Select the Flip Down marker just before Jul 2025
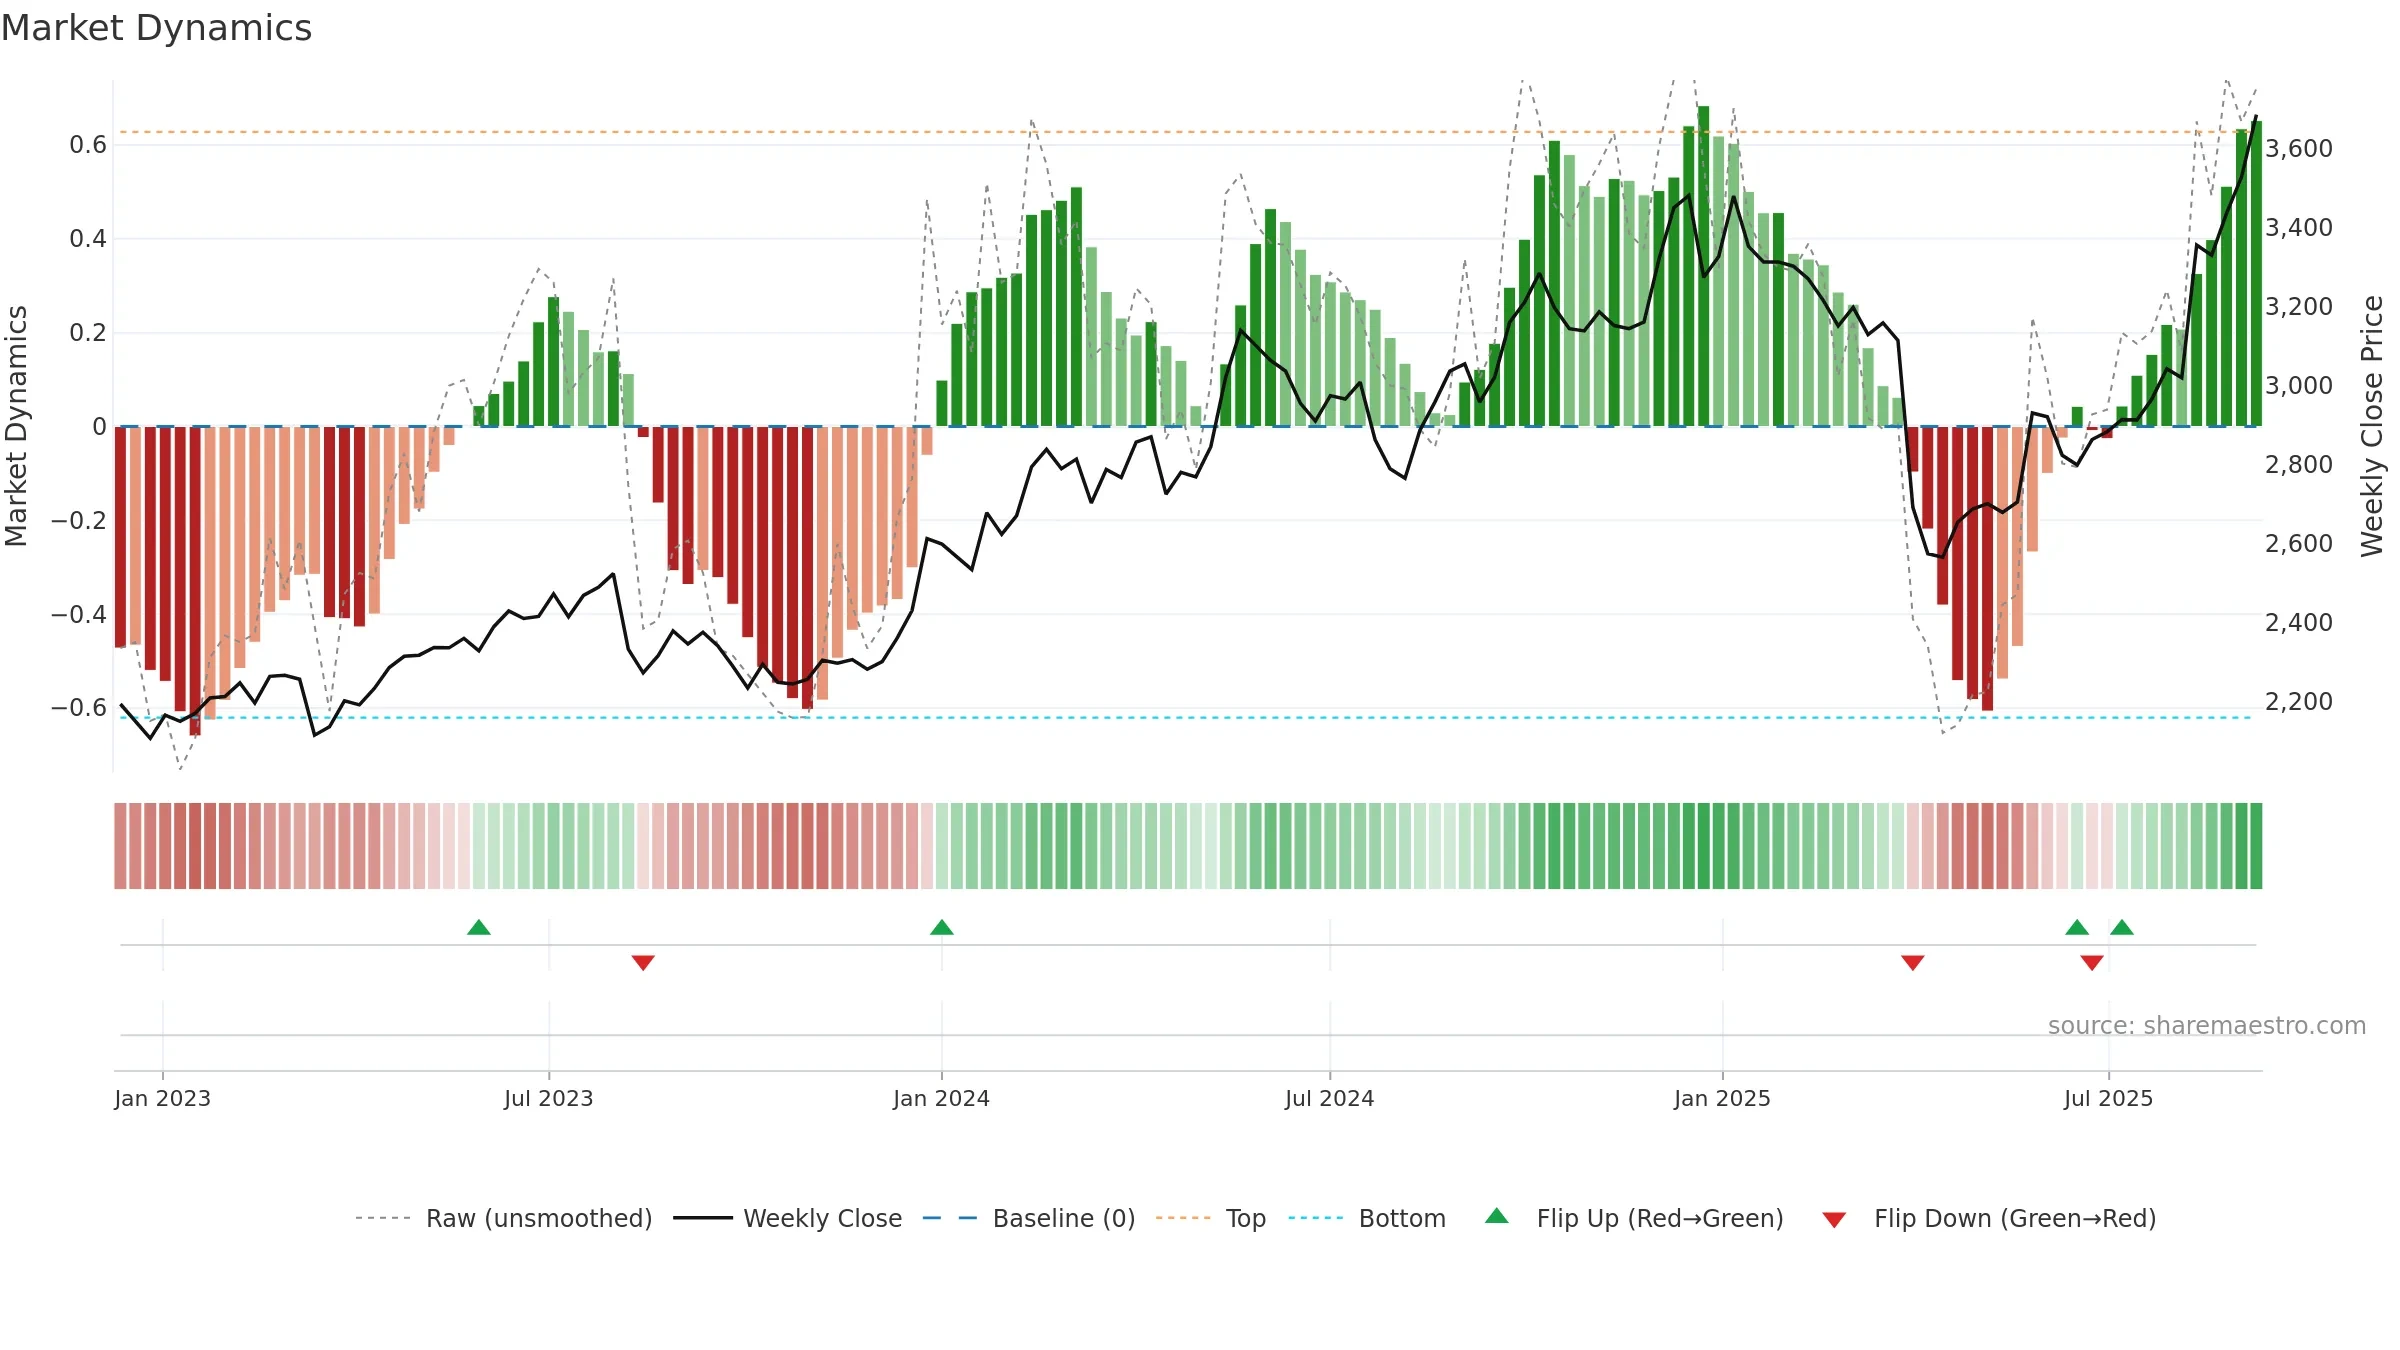 pos(2092,963)
